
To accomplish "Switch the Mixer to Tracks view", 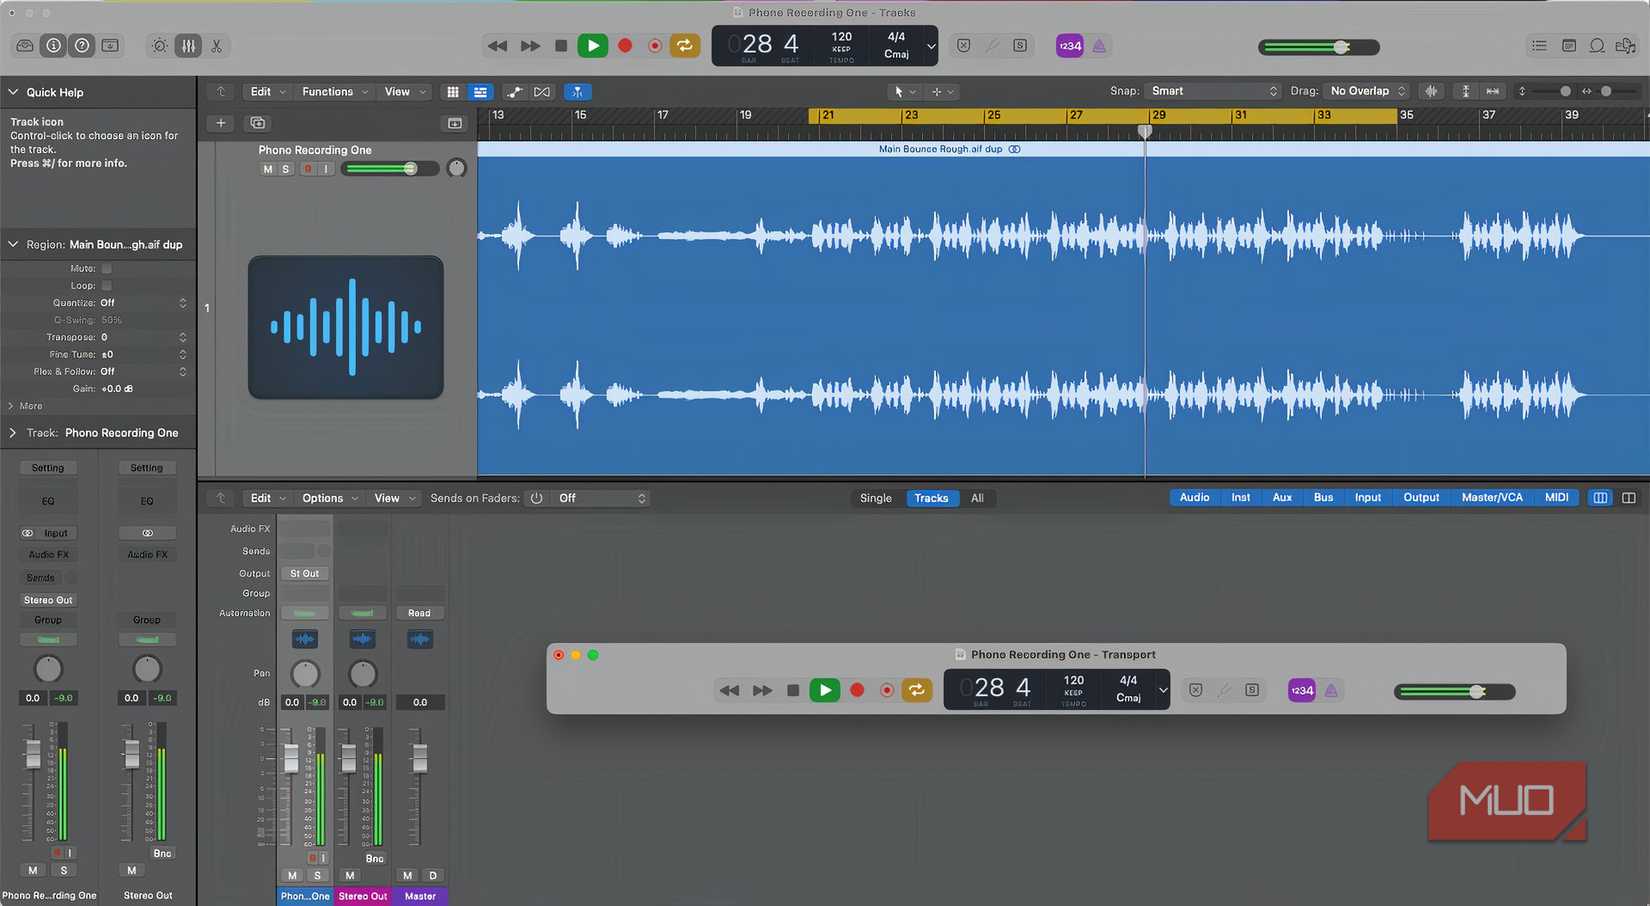I will [x=931, y=497].
